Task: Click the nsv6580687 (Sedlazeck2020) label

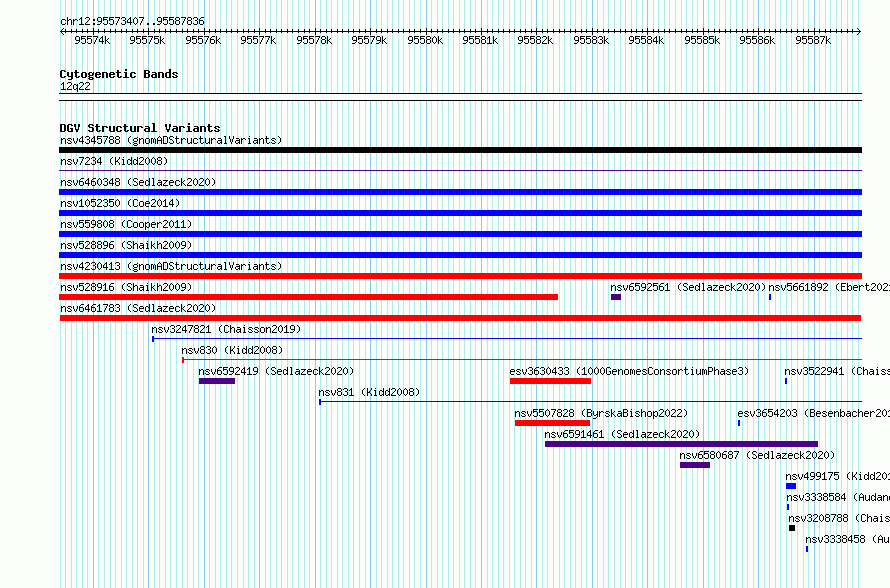Action: pyautogui.click(x=757, y=455)
